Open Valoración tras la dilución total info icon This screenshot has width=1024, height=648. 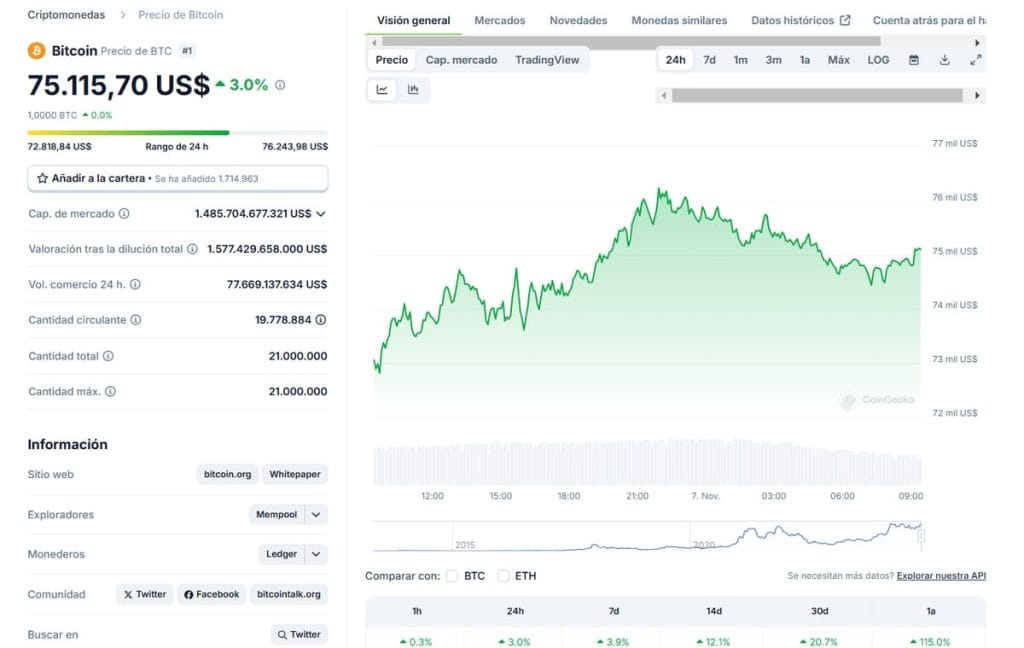point(192,249)
